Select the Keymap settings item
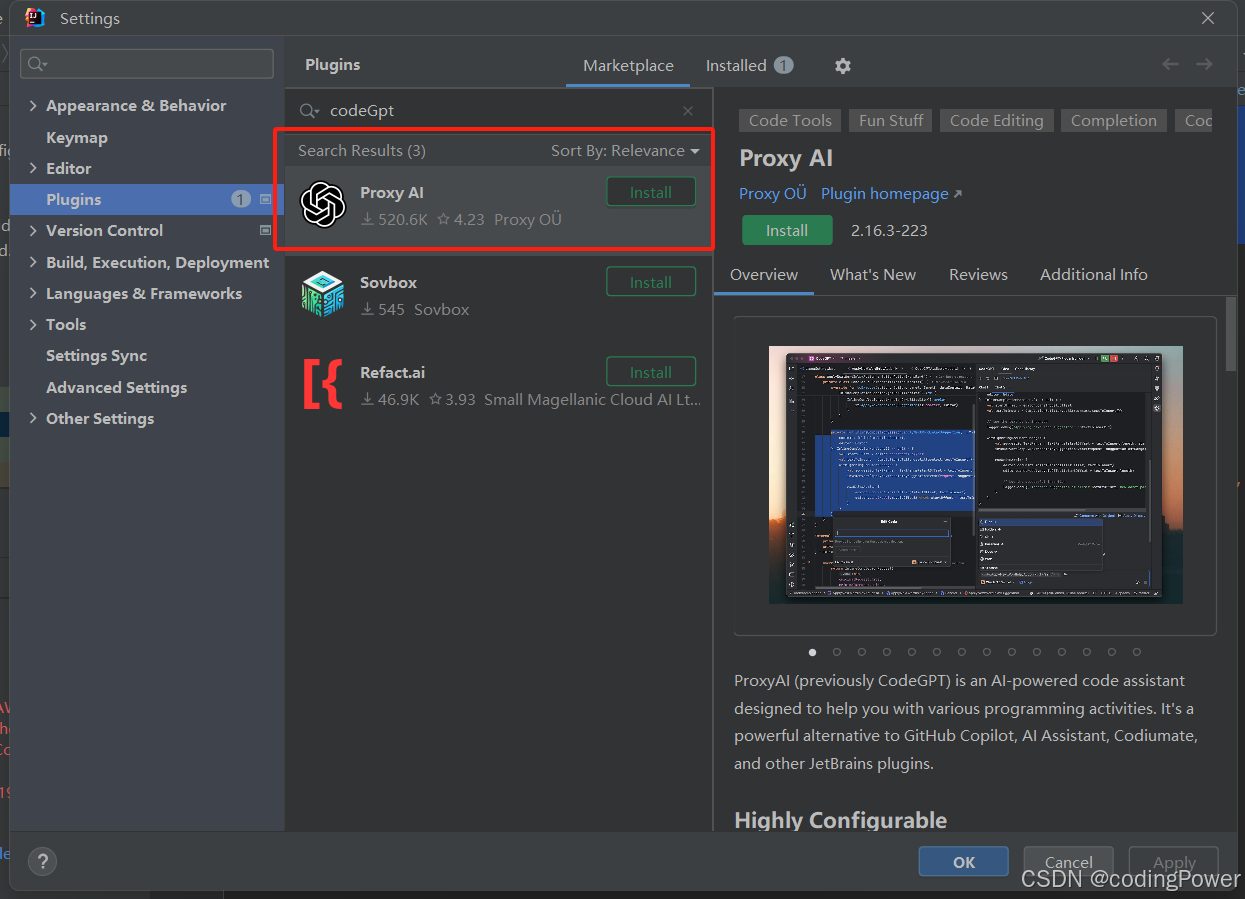Viewport: 1245px width, 899px height. tap(76, 137)
